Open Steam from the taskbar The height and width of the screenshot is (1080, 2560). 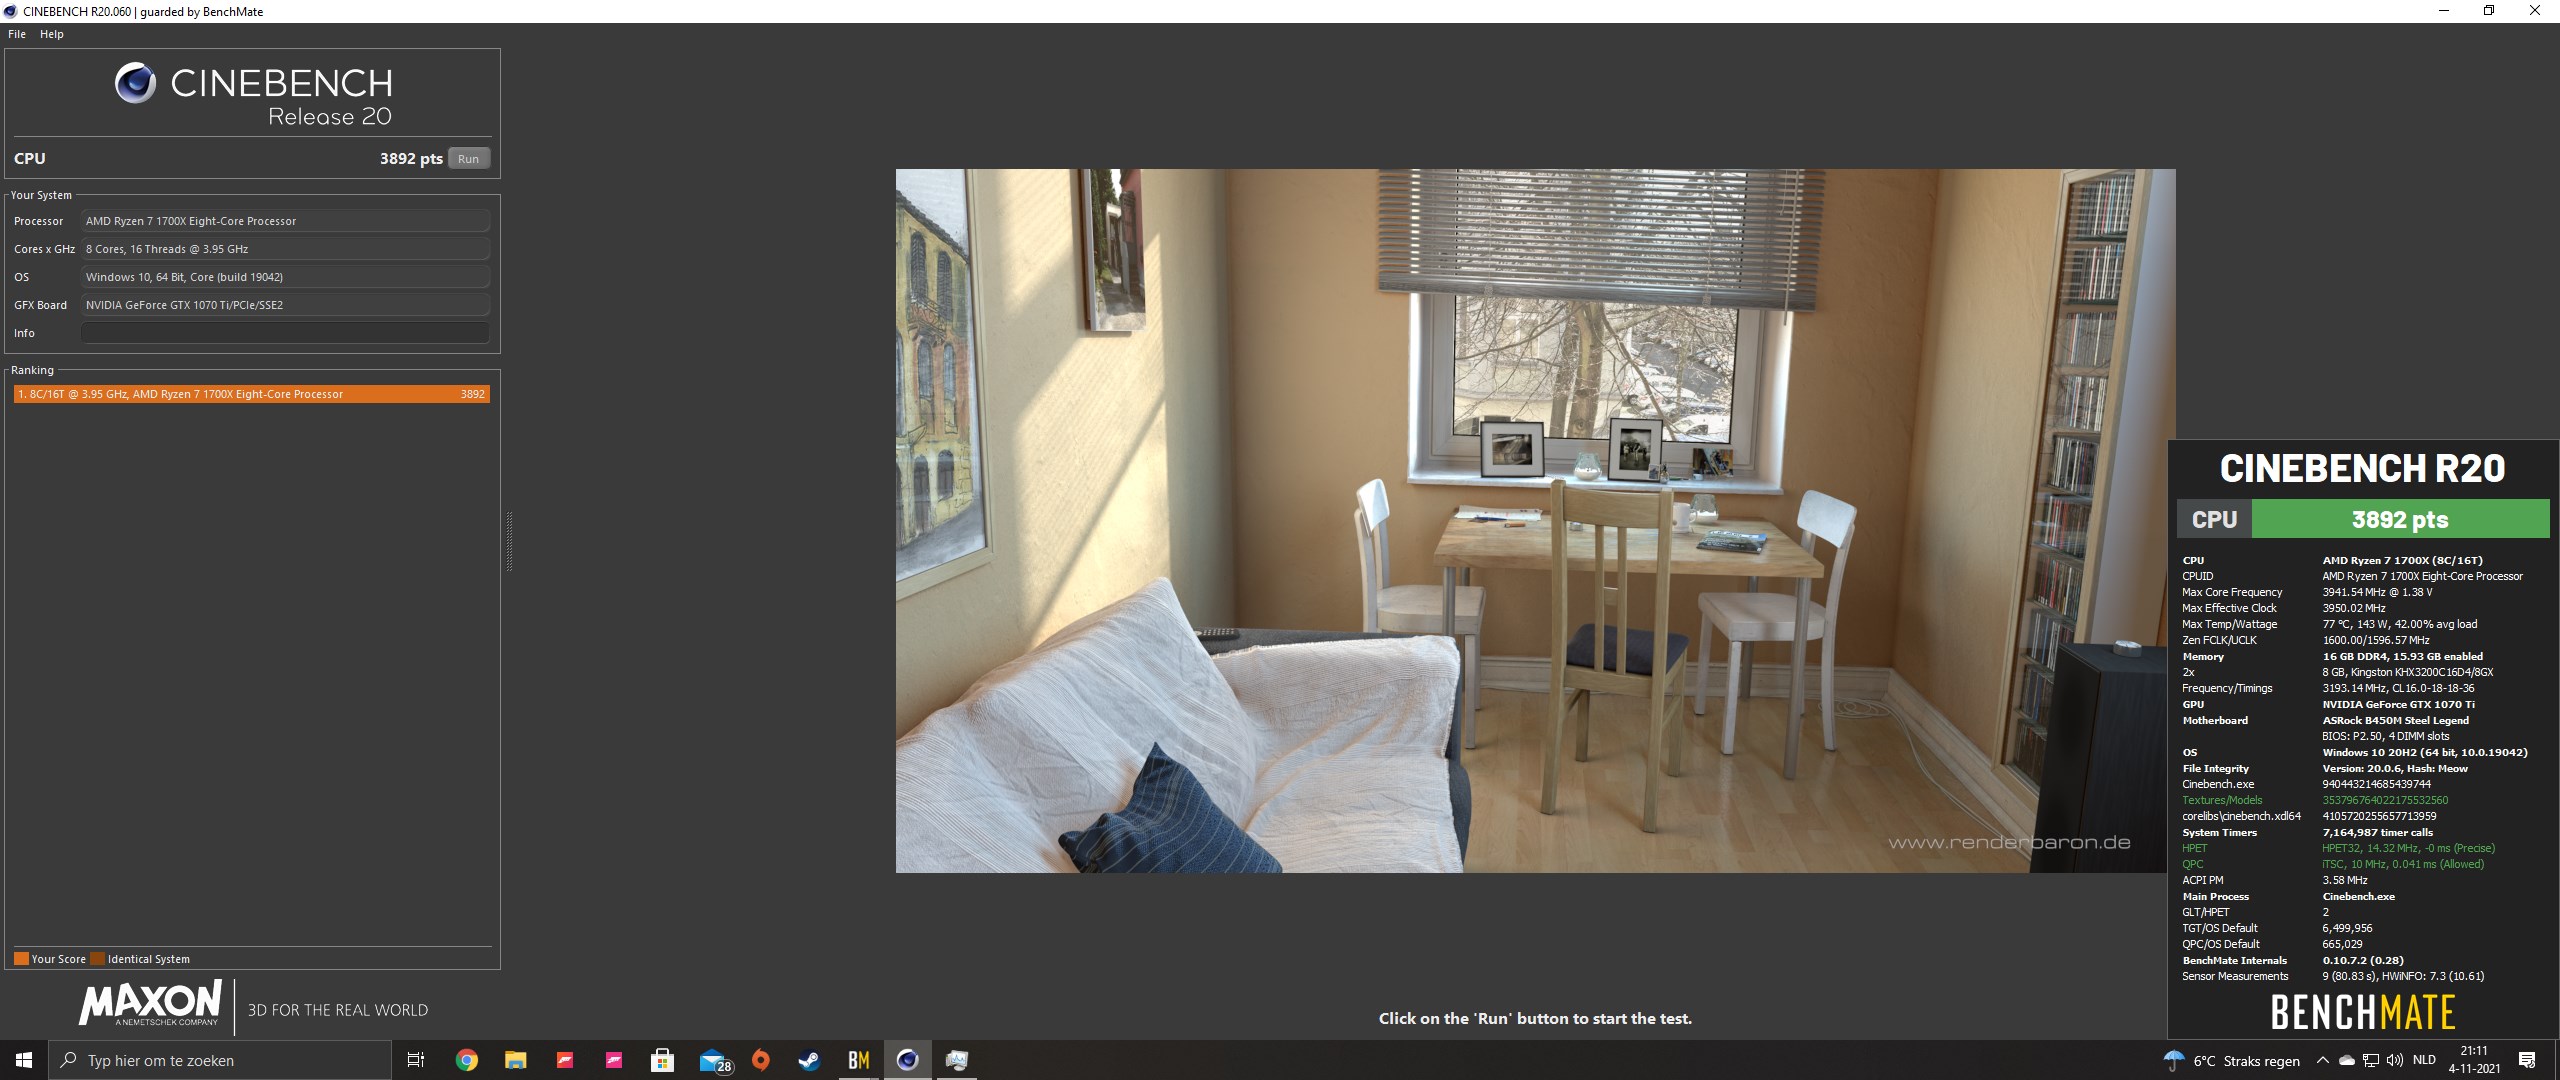809,1060
